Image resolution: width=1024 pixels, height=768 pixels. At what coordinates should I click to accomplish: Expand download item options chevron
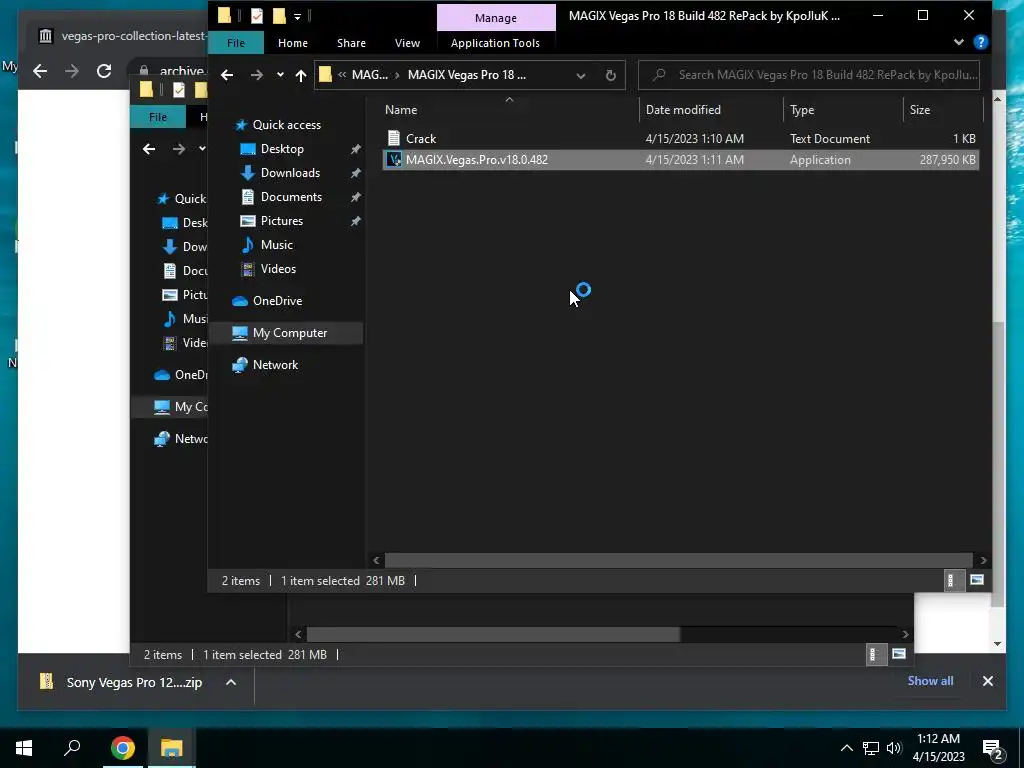click(x=231, y=682)
